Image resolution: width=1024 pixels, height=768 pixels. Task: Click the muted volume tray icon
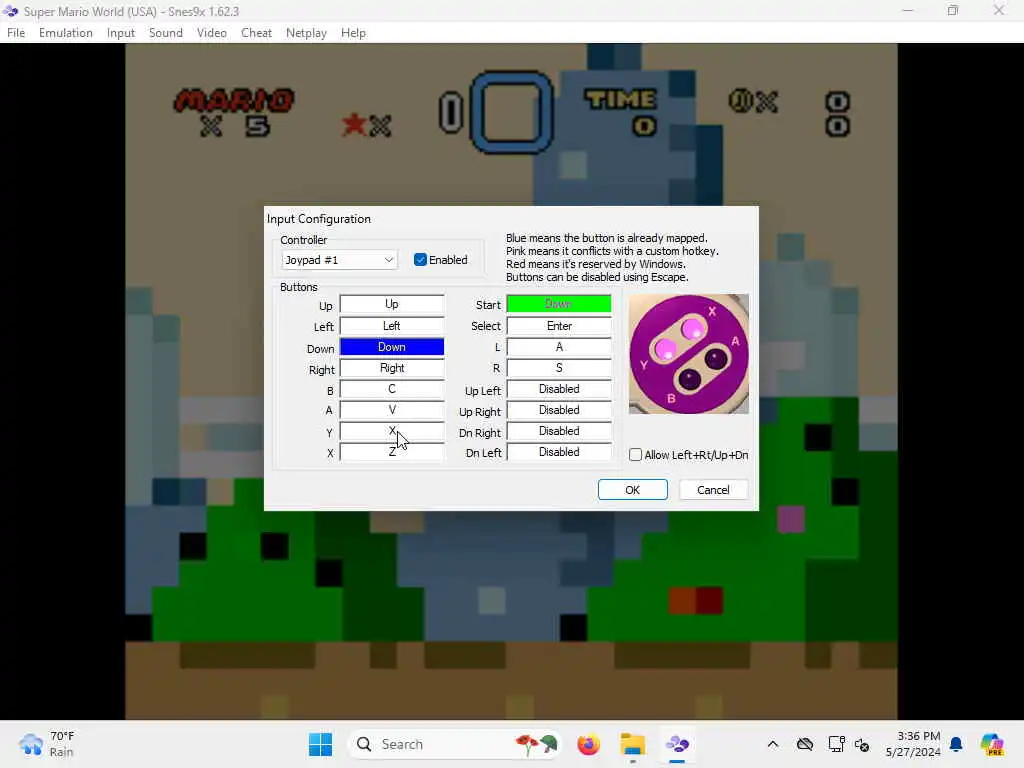click(862, 744)
